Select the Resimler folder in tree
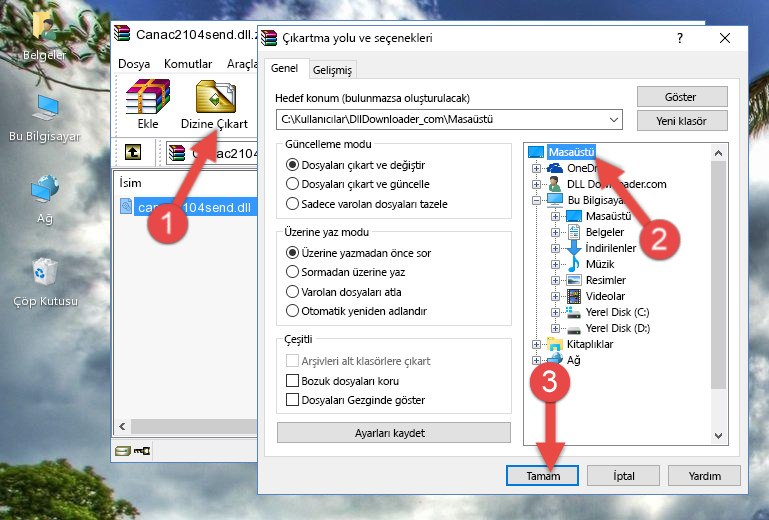769x520 pixels. pos(606,280)
